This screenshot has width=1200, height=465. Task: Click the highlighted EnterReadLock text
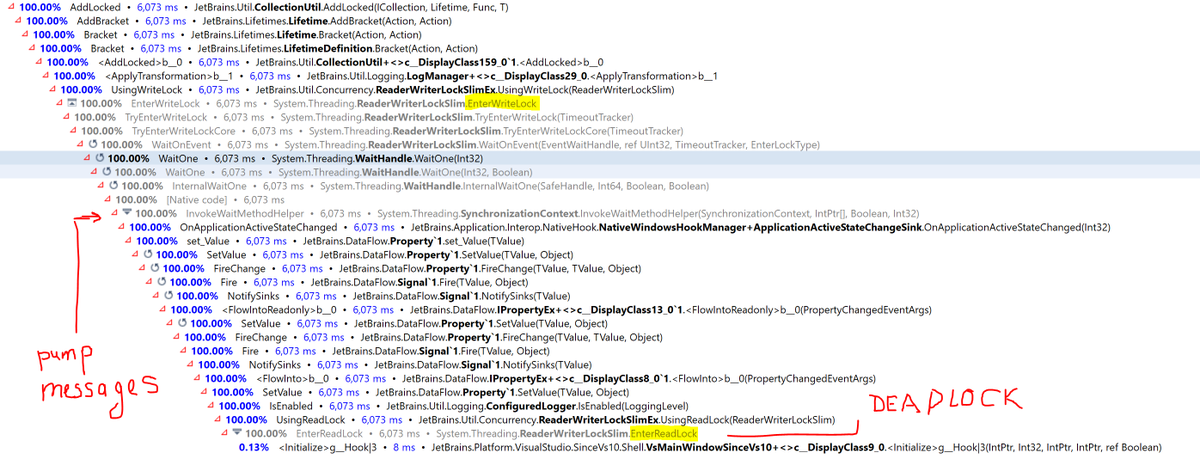(x=664, y=433)
